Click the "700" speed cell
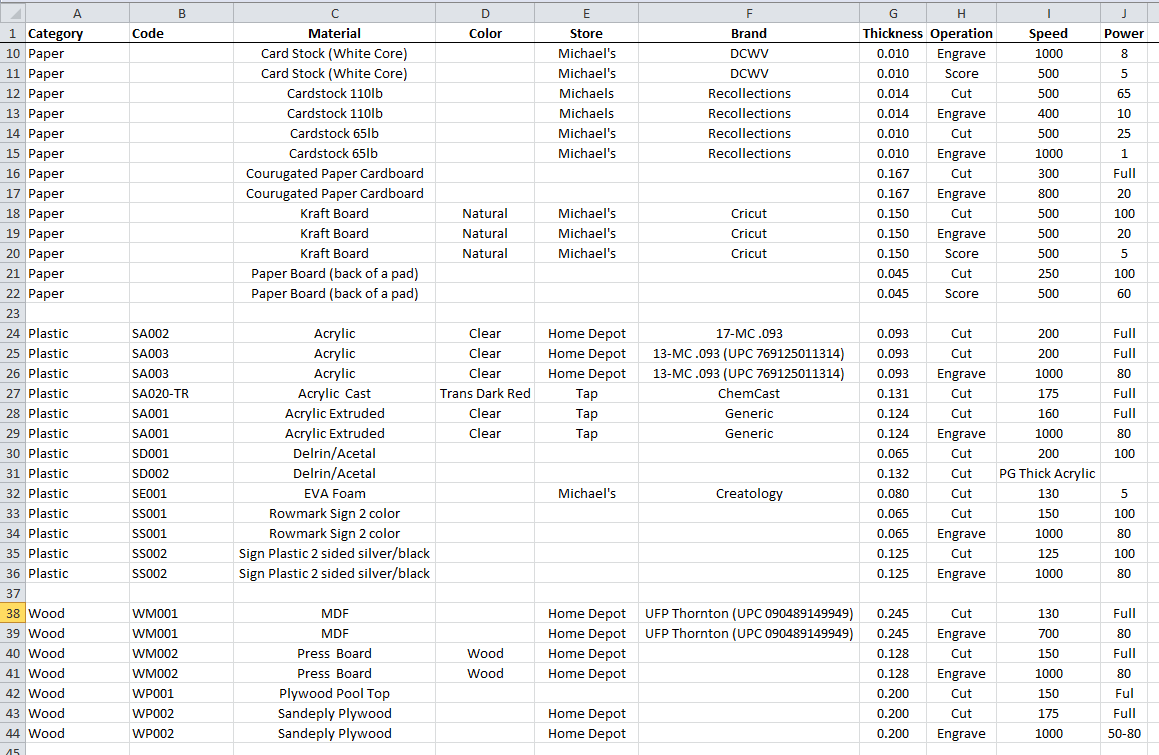Screen dimensions: 1159x755 point(1048,634)
